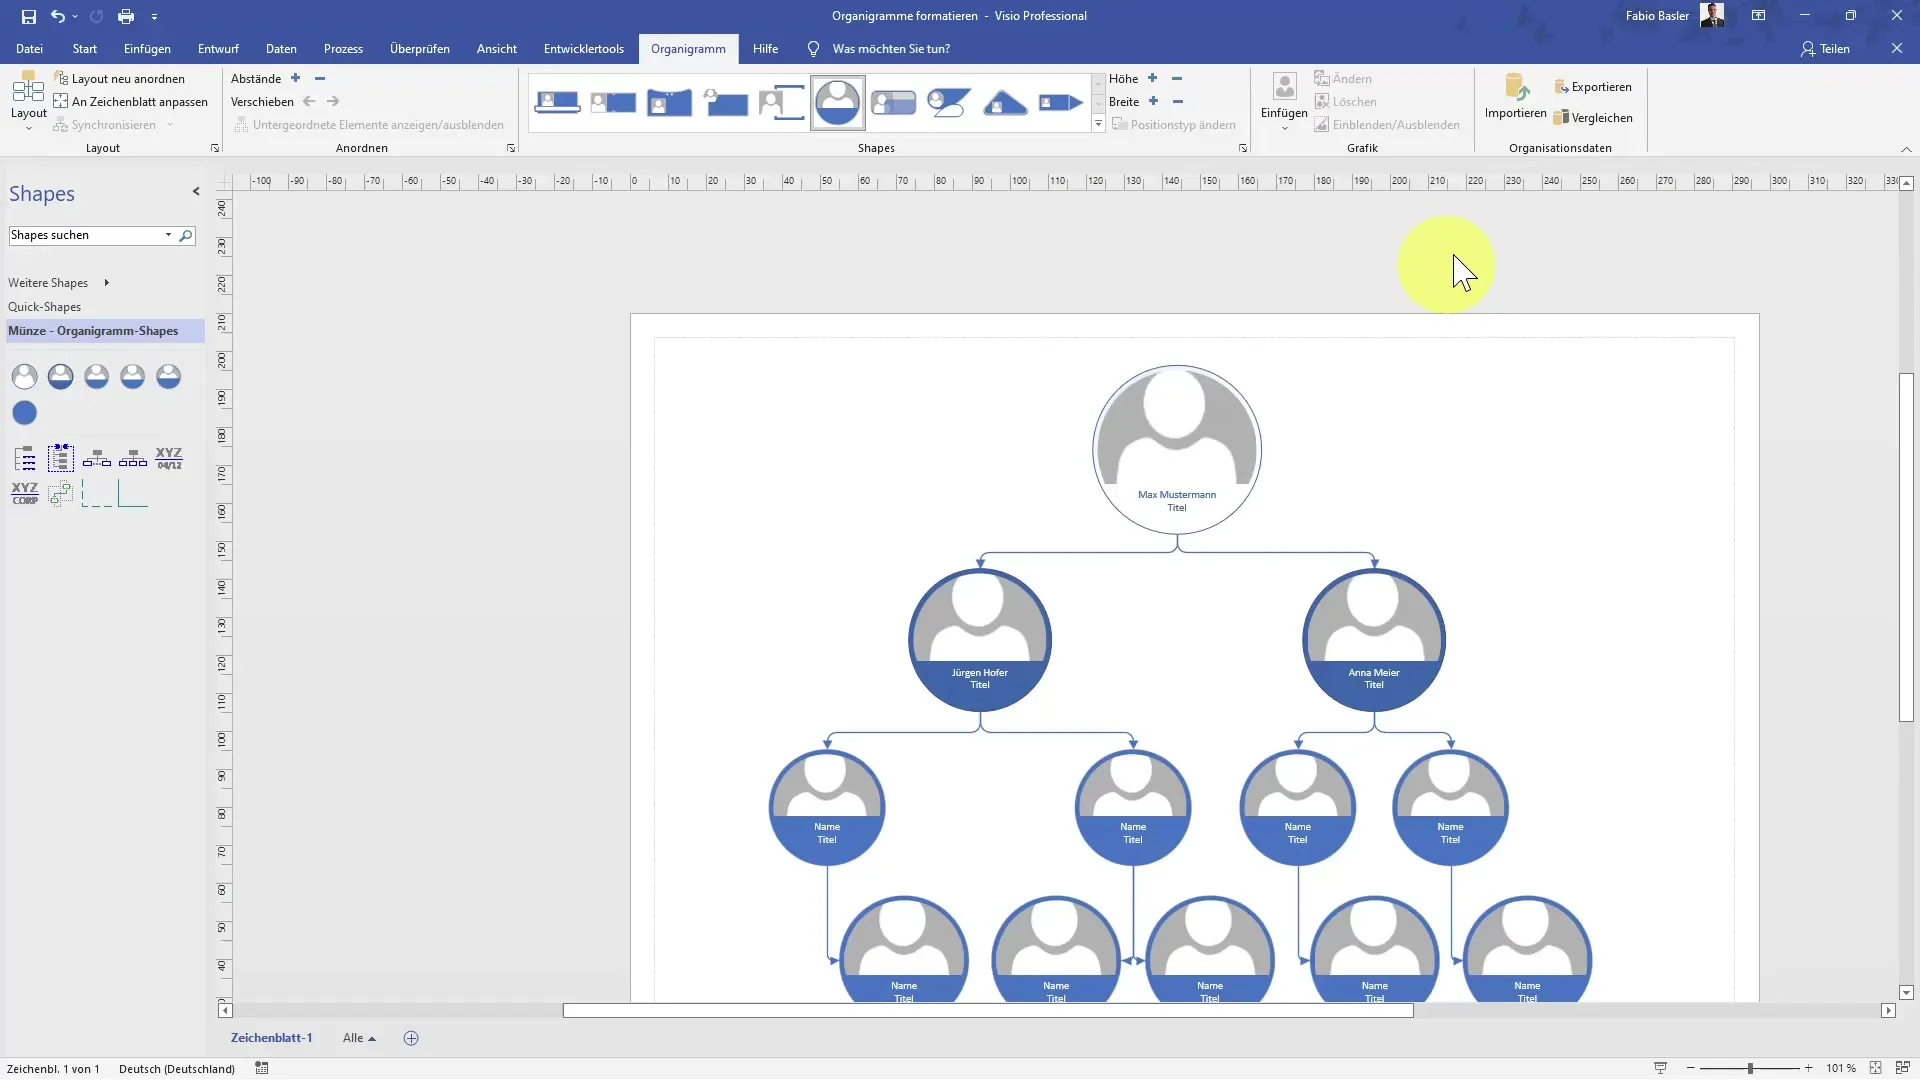
Task: Open the Layout dropdown button
Action: 28,102
